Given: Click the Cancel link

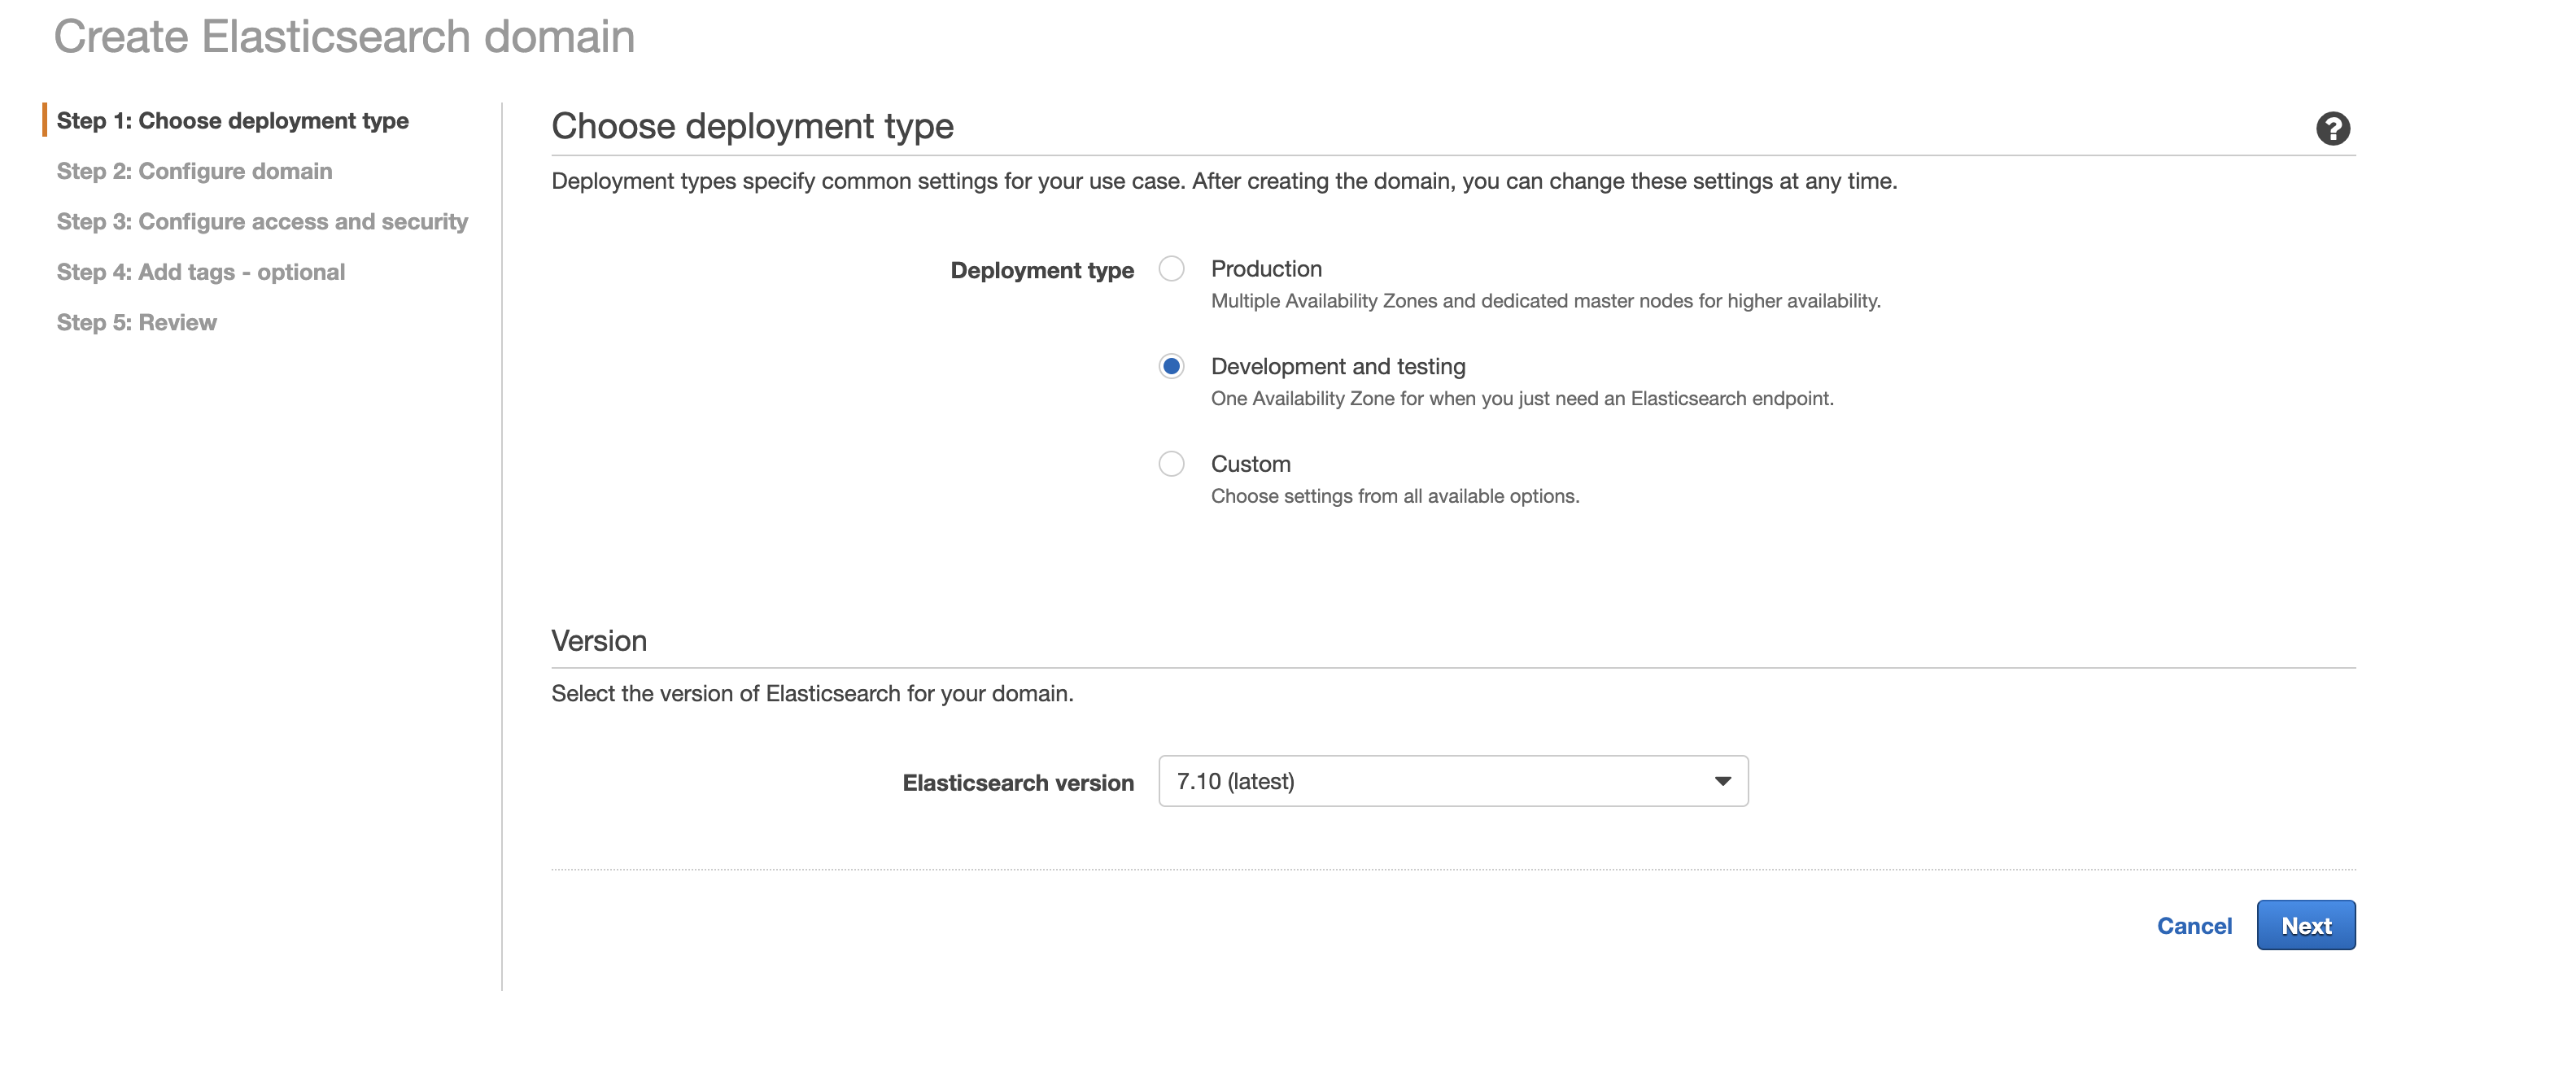Looking at the screenshot, I should [x=2194, y=926].
